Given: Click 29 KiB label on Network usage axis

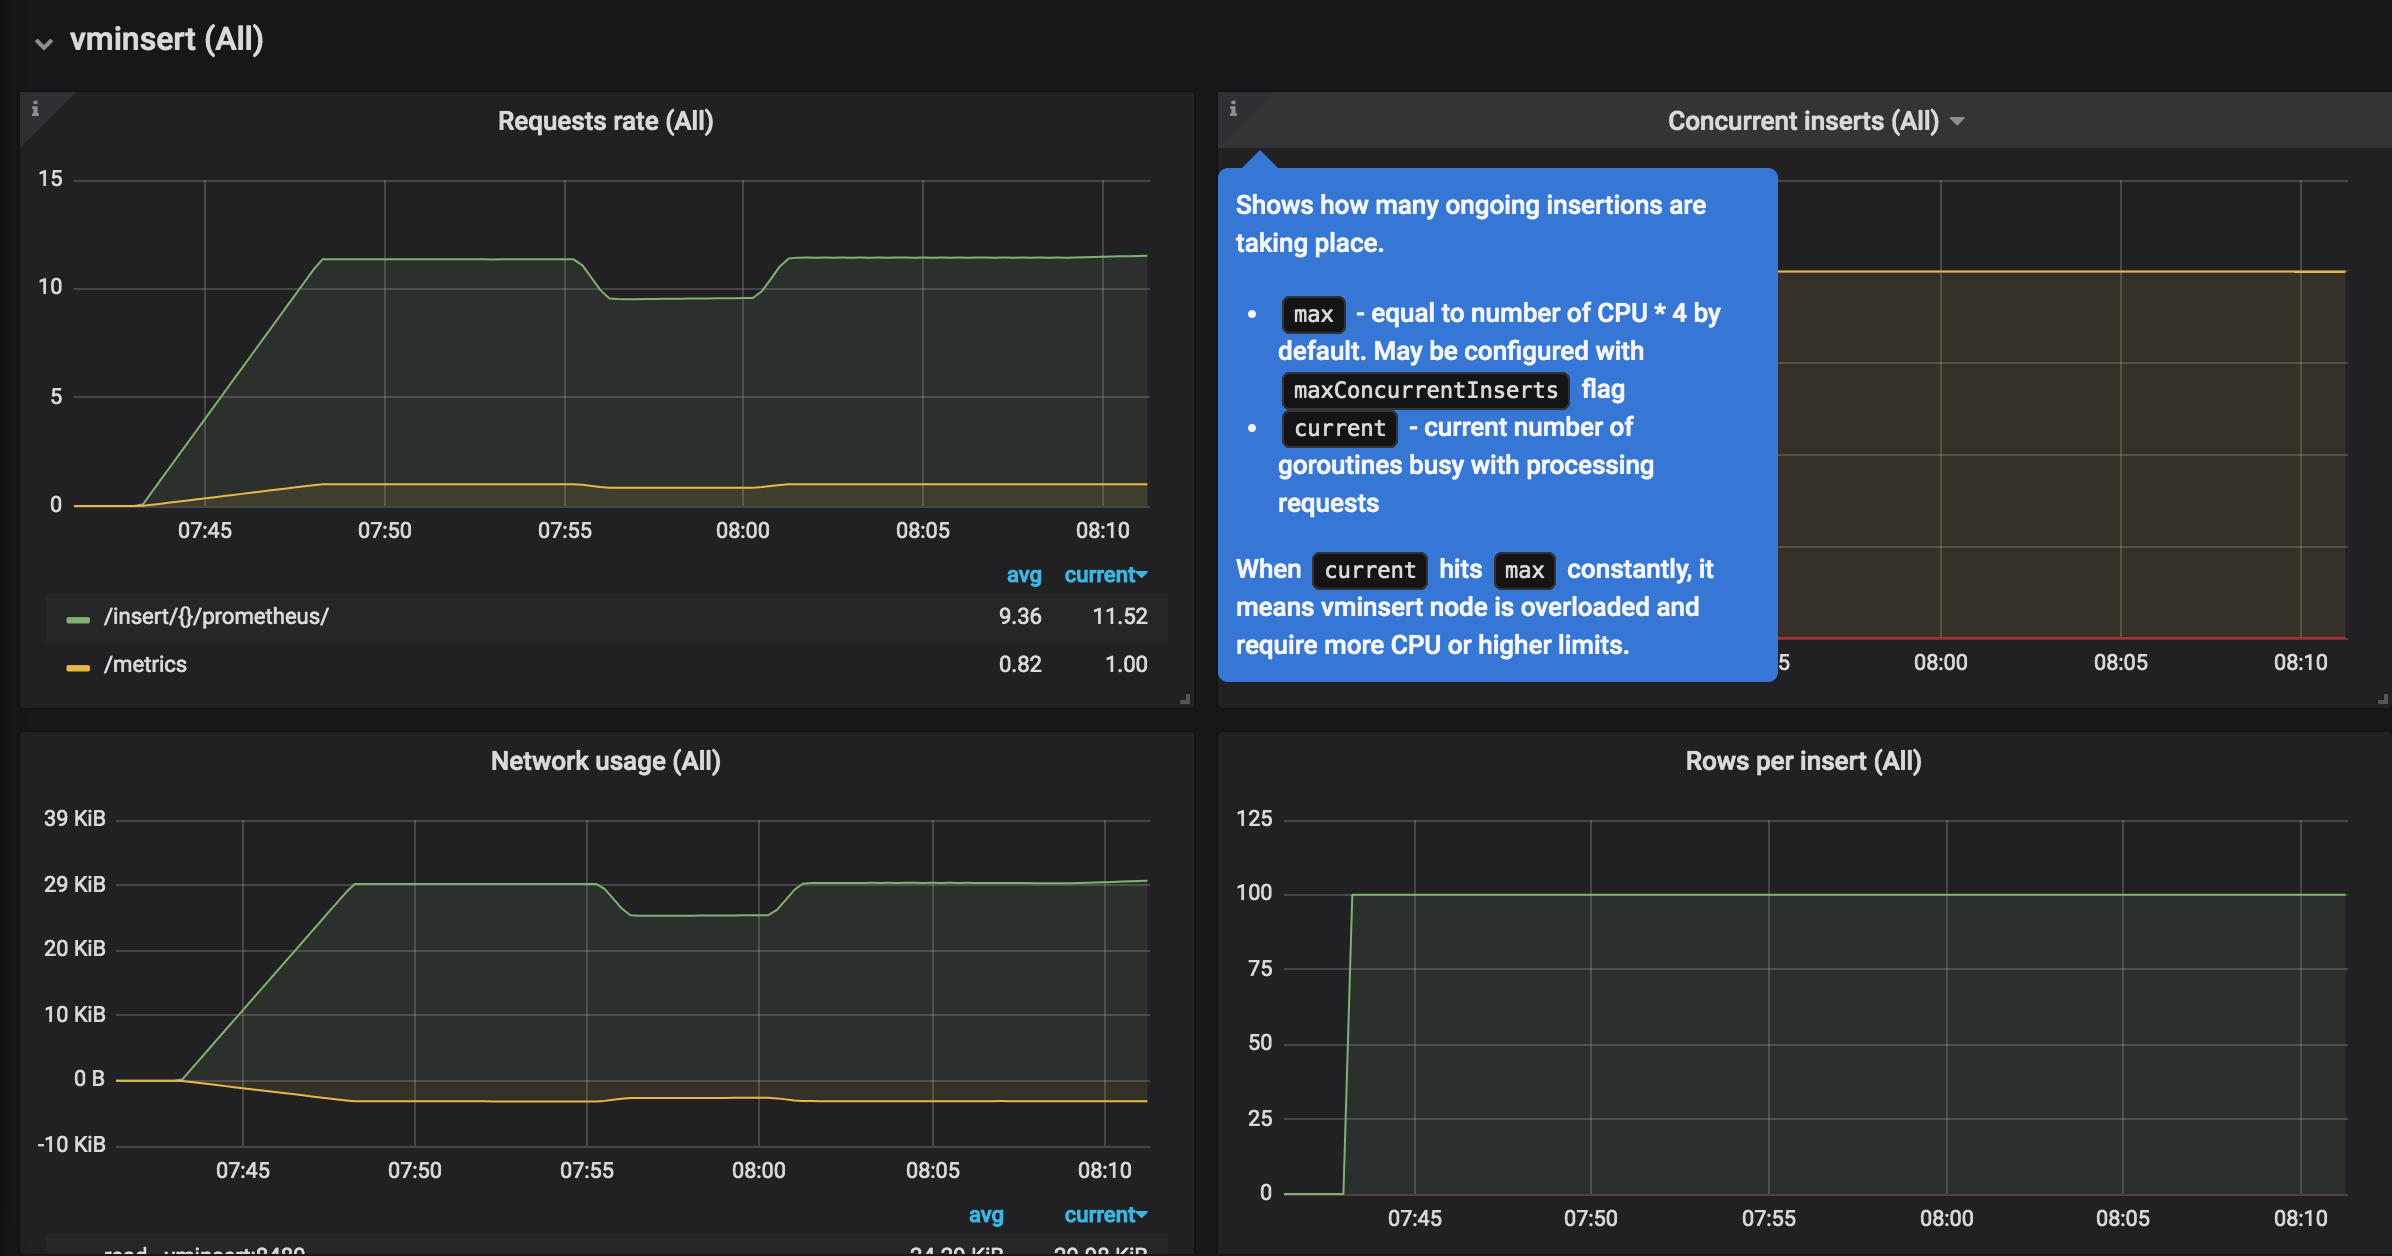Looking at the screenshot, I should [x=74, y=884].
